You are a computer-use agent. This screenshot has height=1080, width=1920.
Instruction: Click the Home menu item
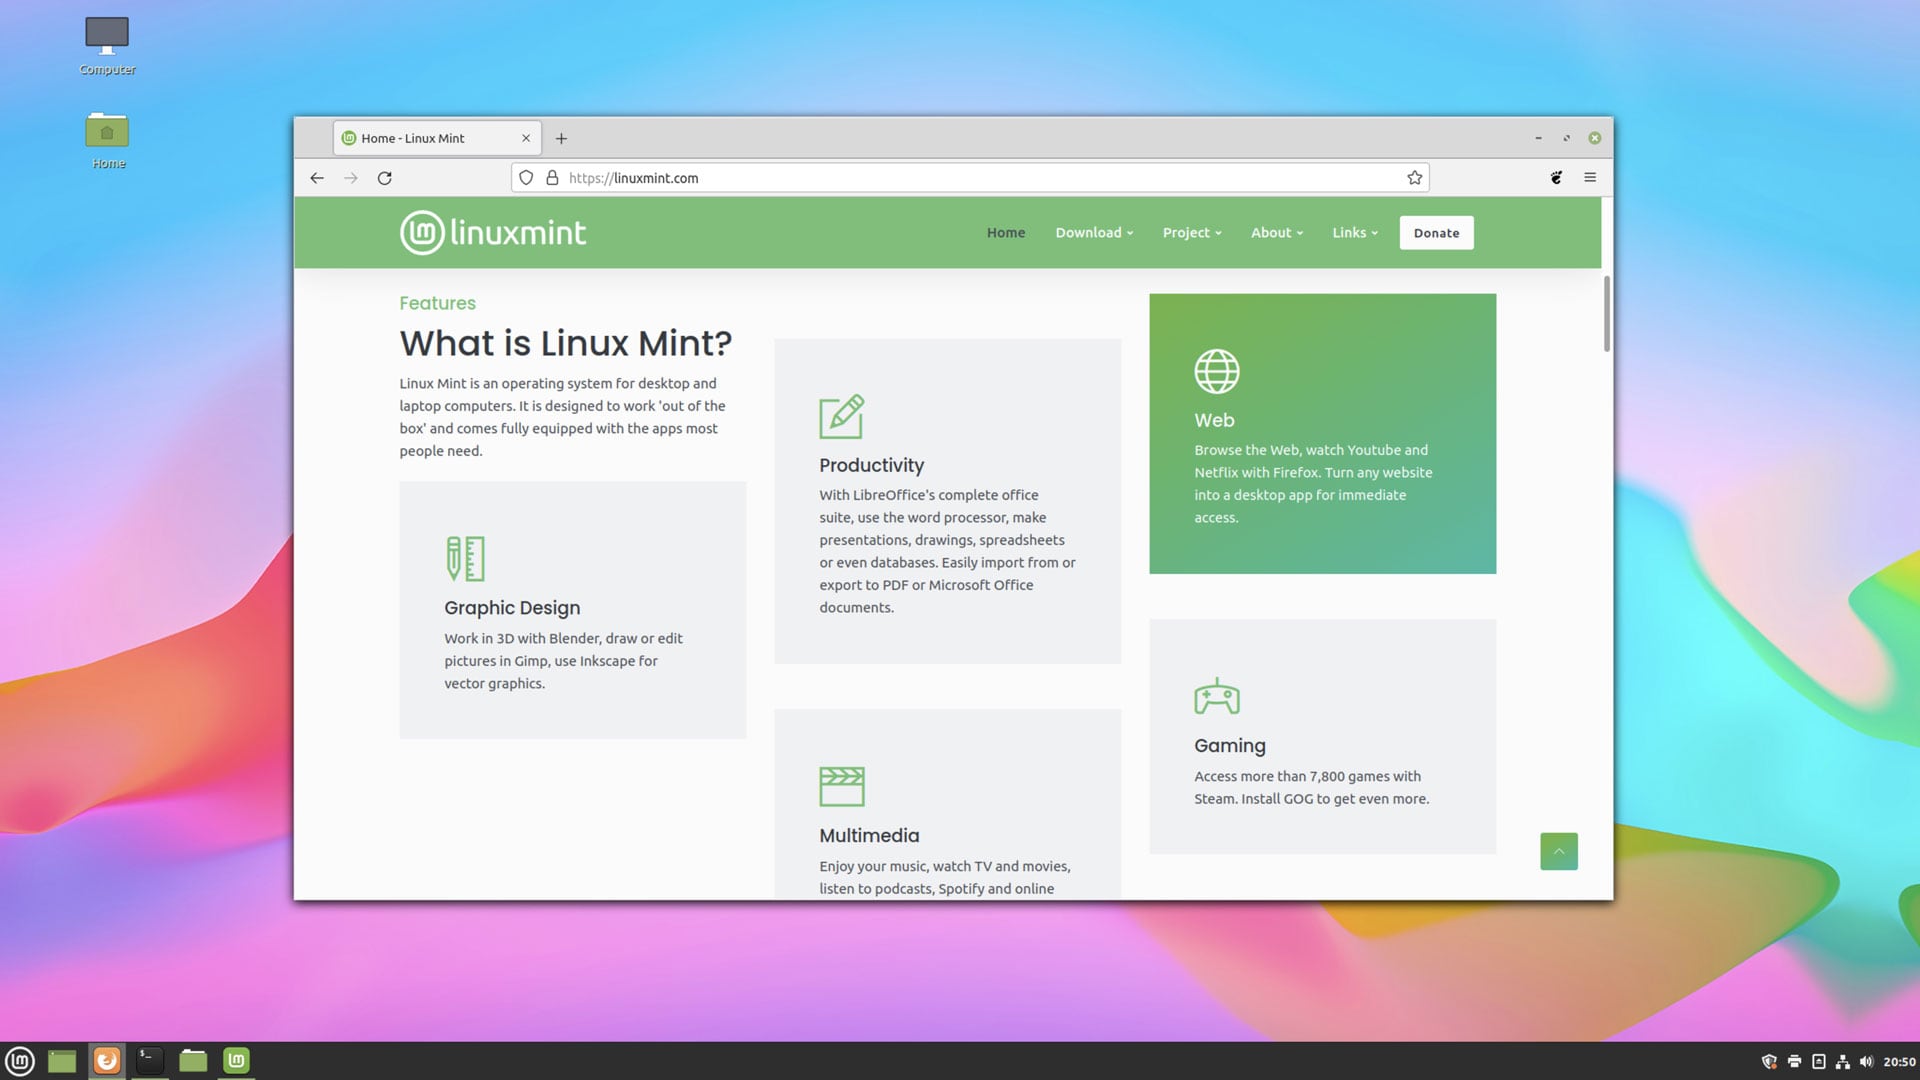1006,232
